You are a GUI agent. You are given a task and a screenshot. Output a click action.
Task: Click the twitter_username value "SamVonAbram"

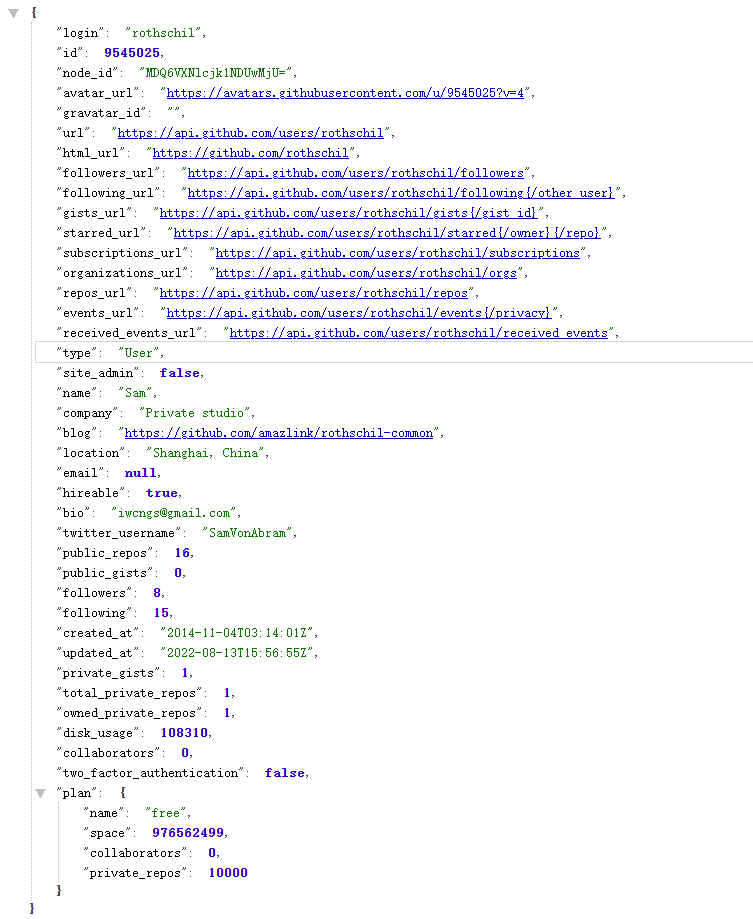click(247, 533)
